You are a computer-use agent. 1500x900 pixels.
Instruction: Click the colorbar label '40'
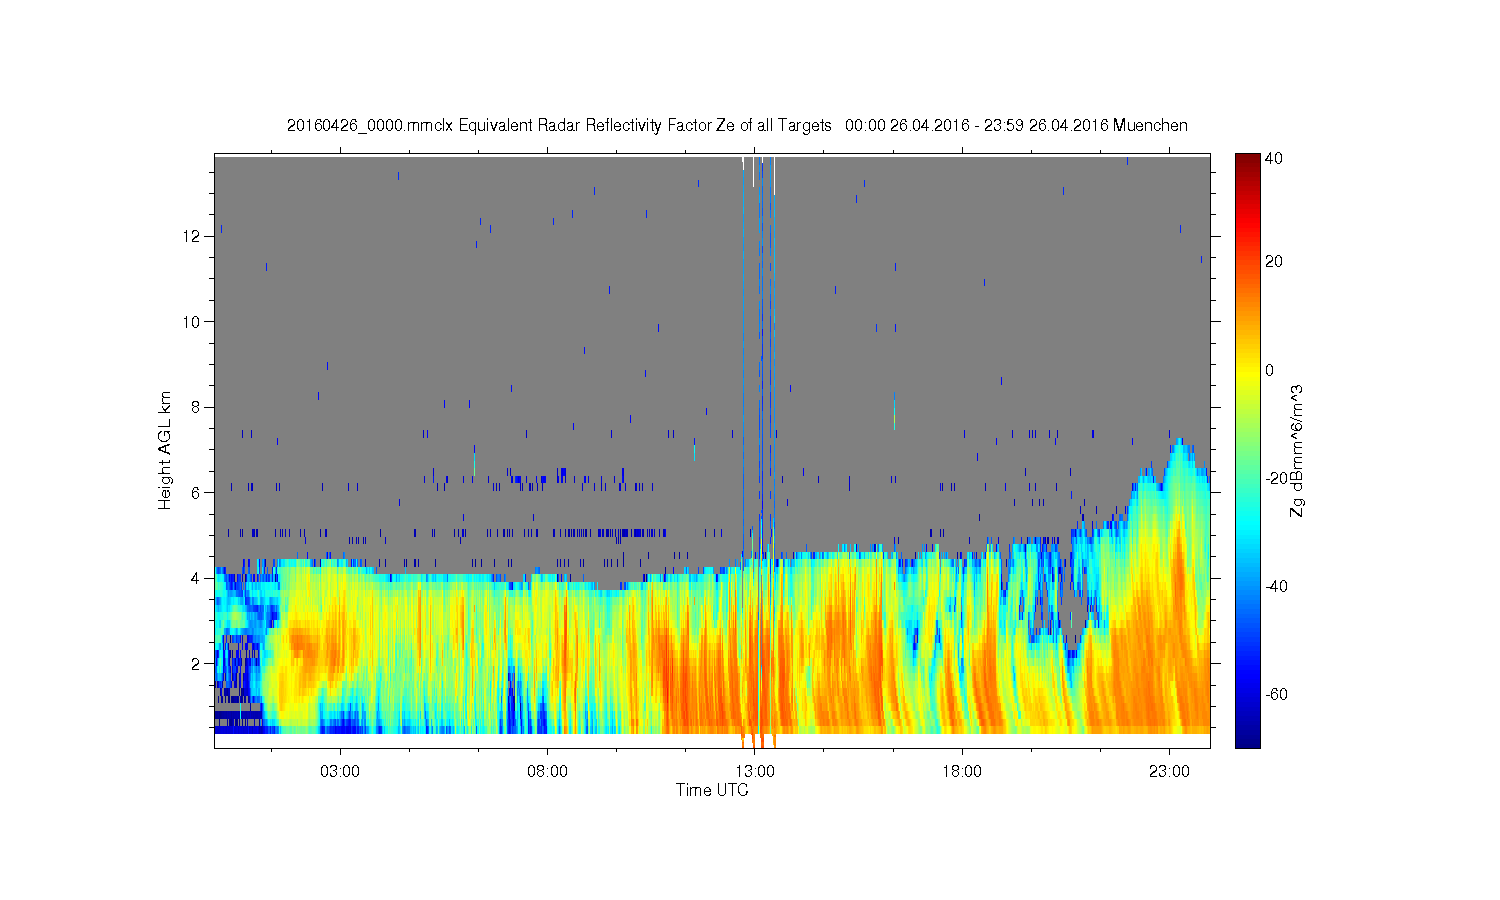(1274, 158)
